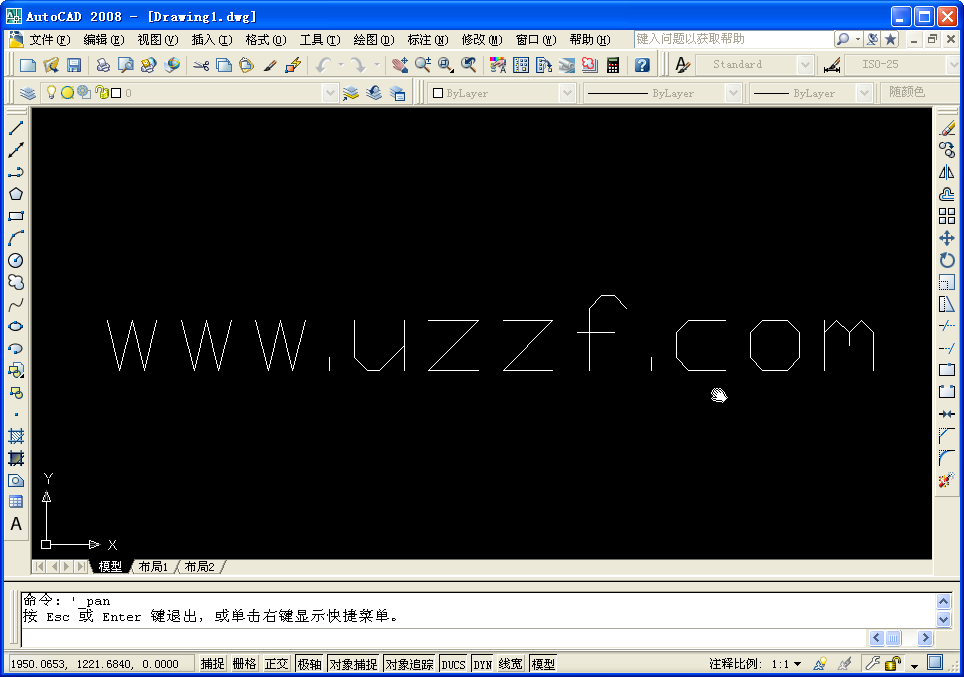Start a new drawing with the New icon
Screen dimensions: 964x677
pyautogui.click(x=27, y=64)
